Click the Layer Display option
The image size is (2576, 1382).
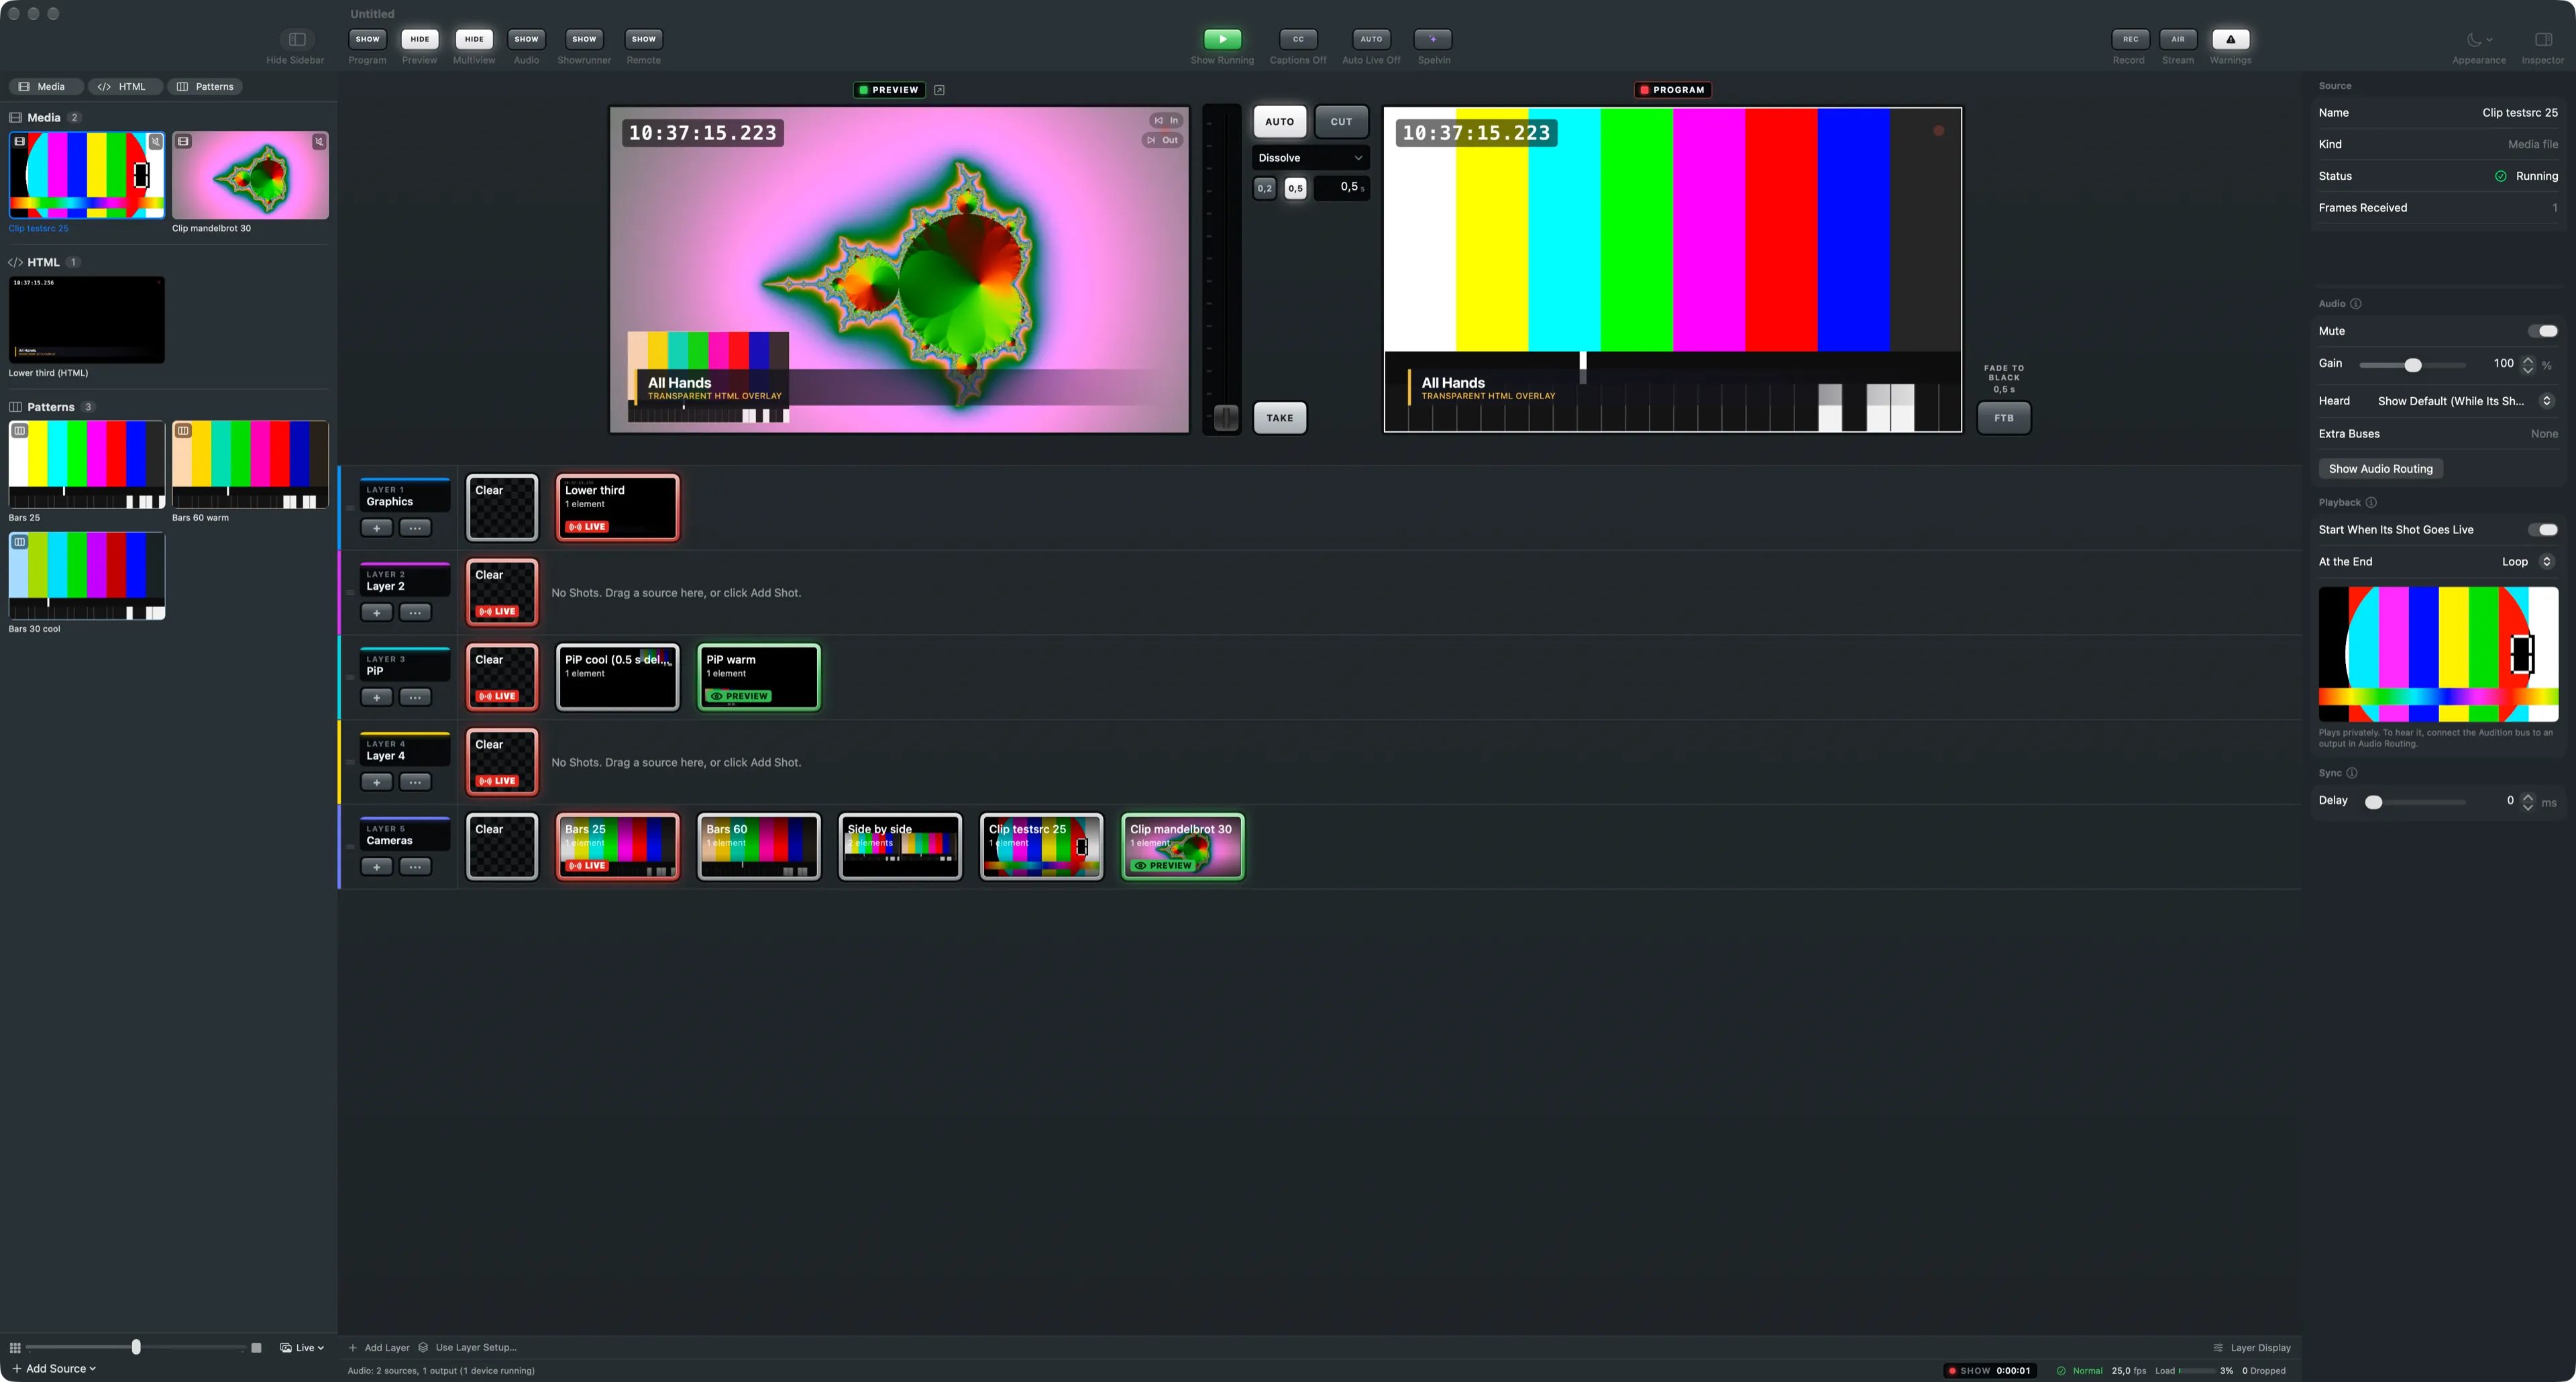point(2252,1347)
